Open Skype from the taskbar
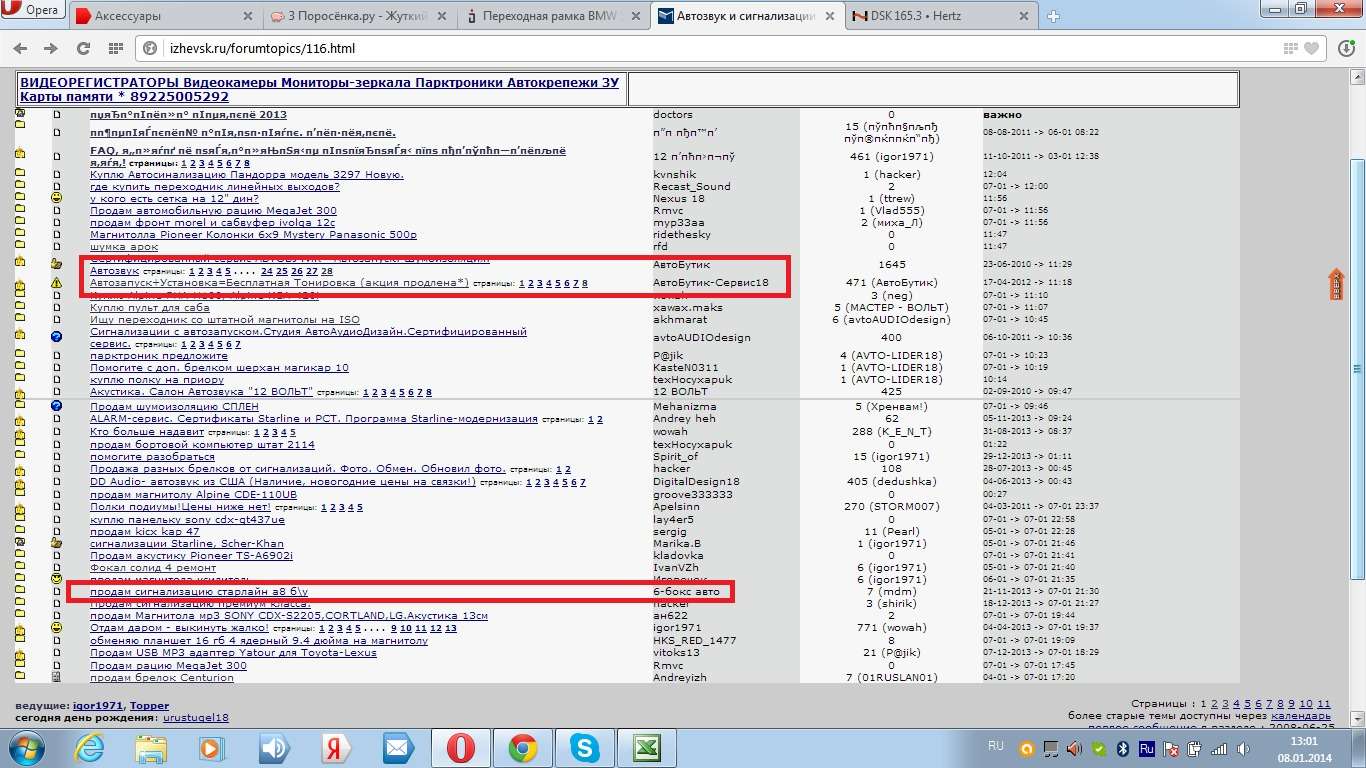The height and width of the screenshot is (768, 1366). point(585,747)
